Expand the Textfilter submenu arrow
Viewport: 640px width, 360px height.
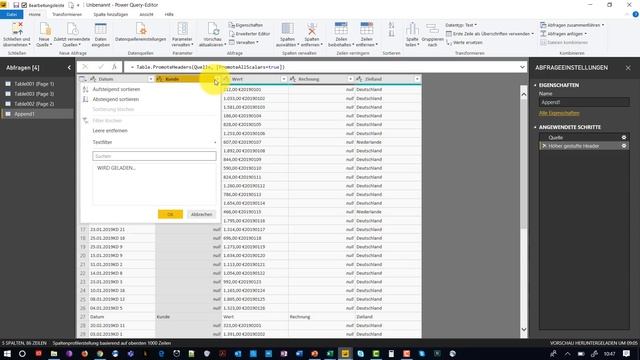215,142
